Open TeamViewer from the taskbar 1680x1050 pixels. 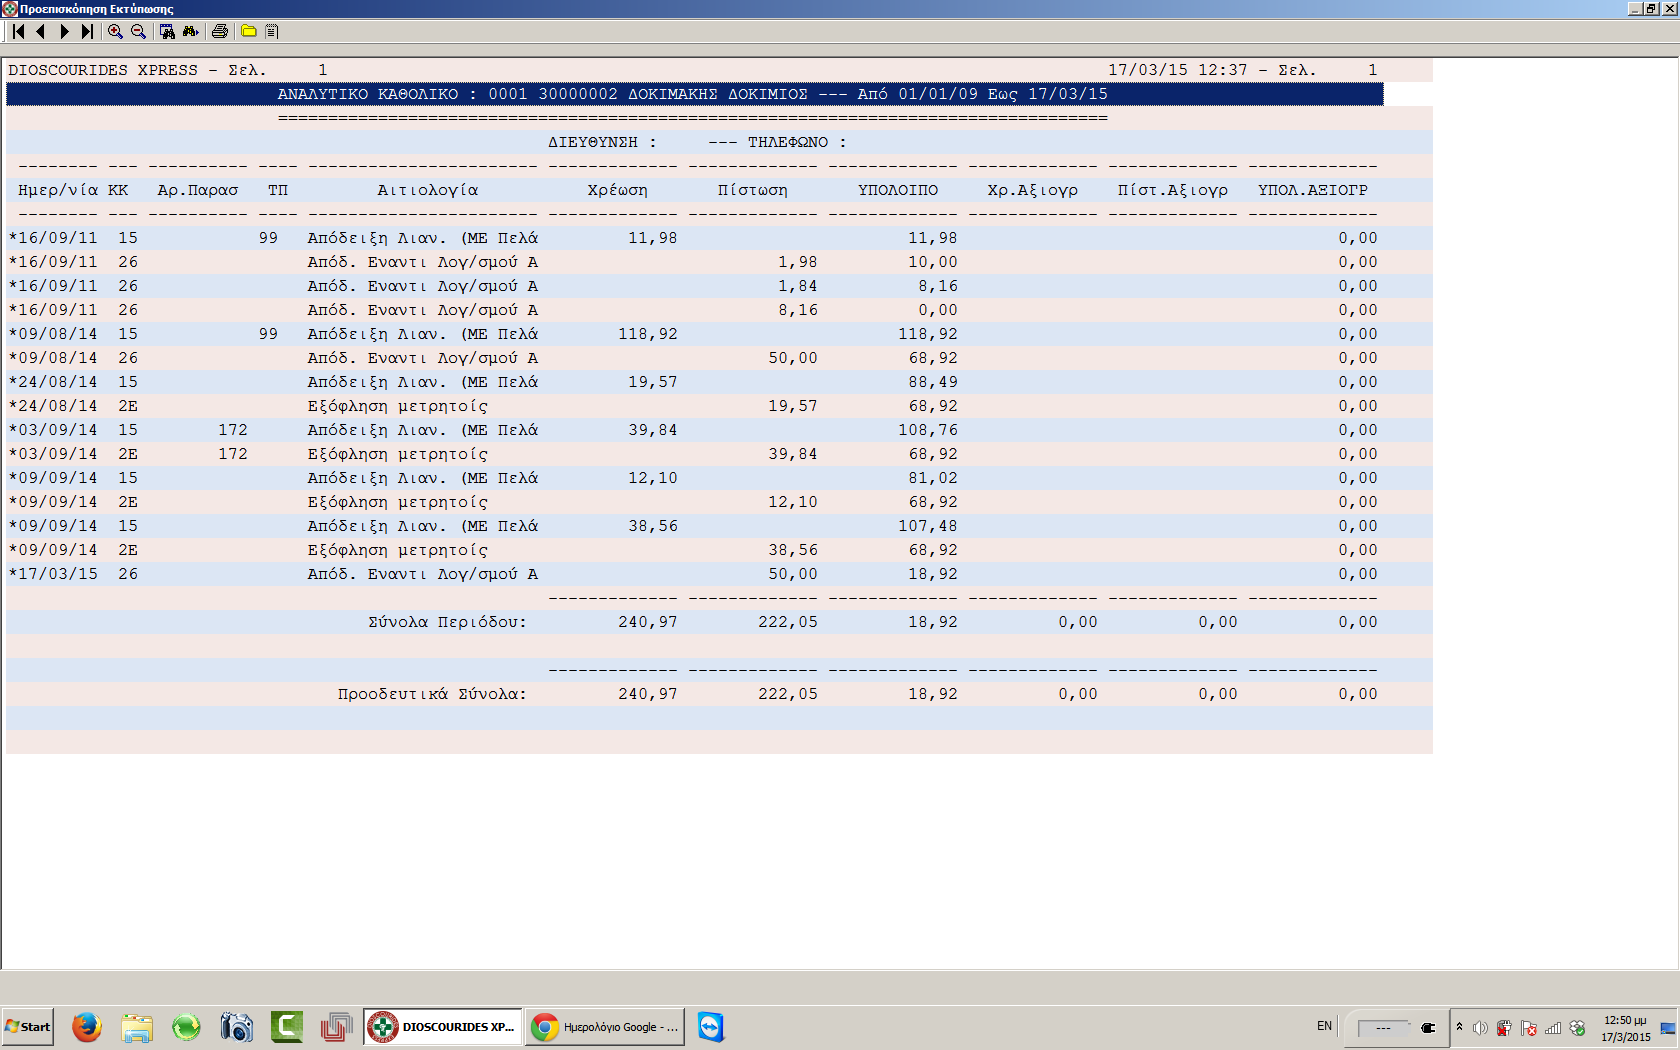pyautogui.click(x=710, y=1027)
